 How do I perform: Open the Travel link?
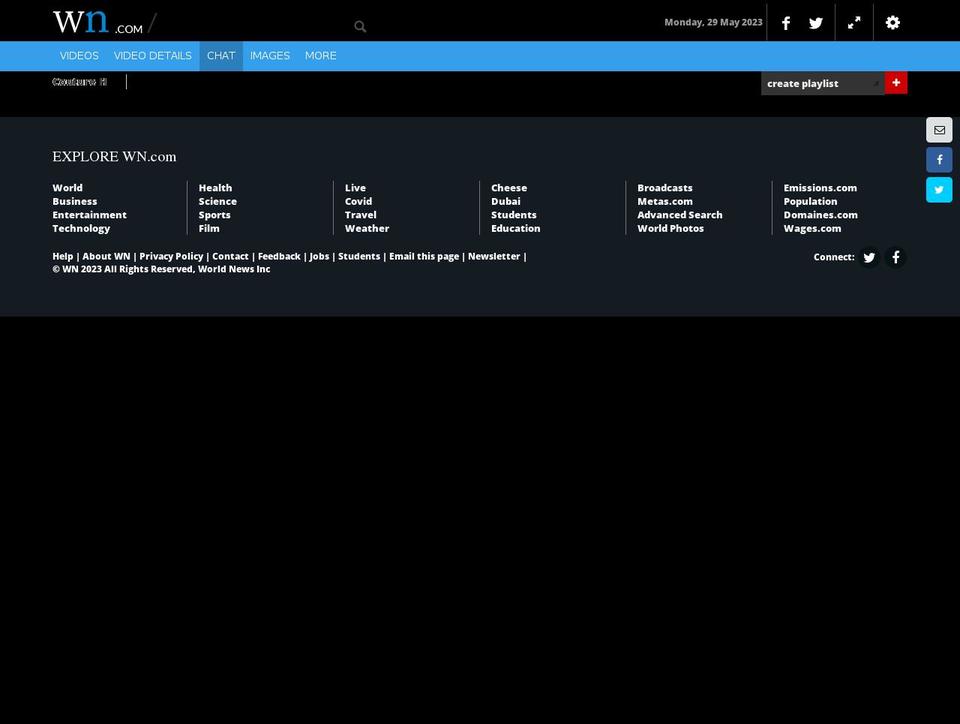click(361, 215)
